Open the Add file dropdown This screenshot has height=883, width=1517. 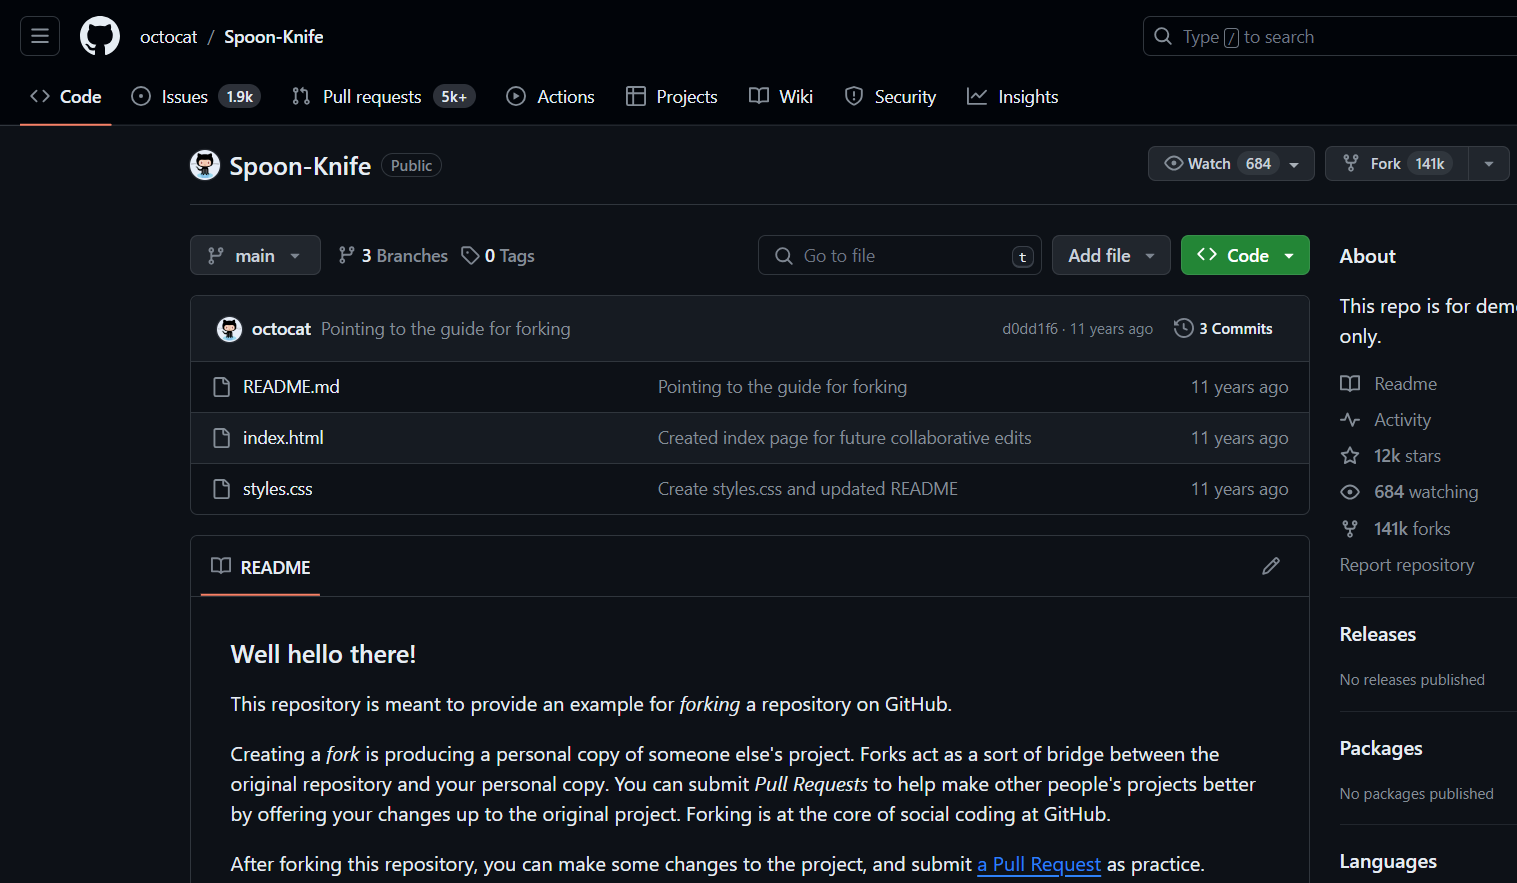click(x=1110, y=256)
